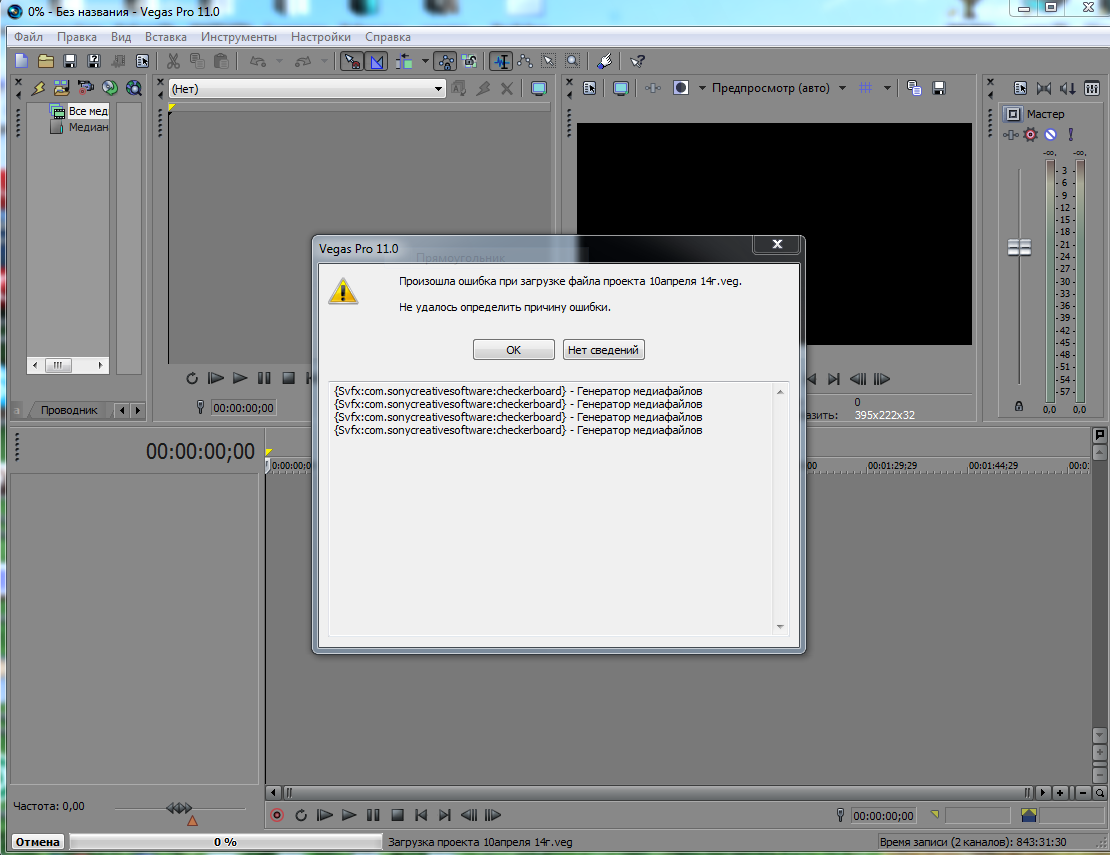
Task: Open the Вид menu
Action: (x=121, y=37)
